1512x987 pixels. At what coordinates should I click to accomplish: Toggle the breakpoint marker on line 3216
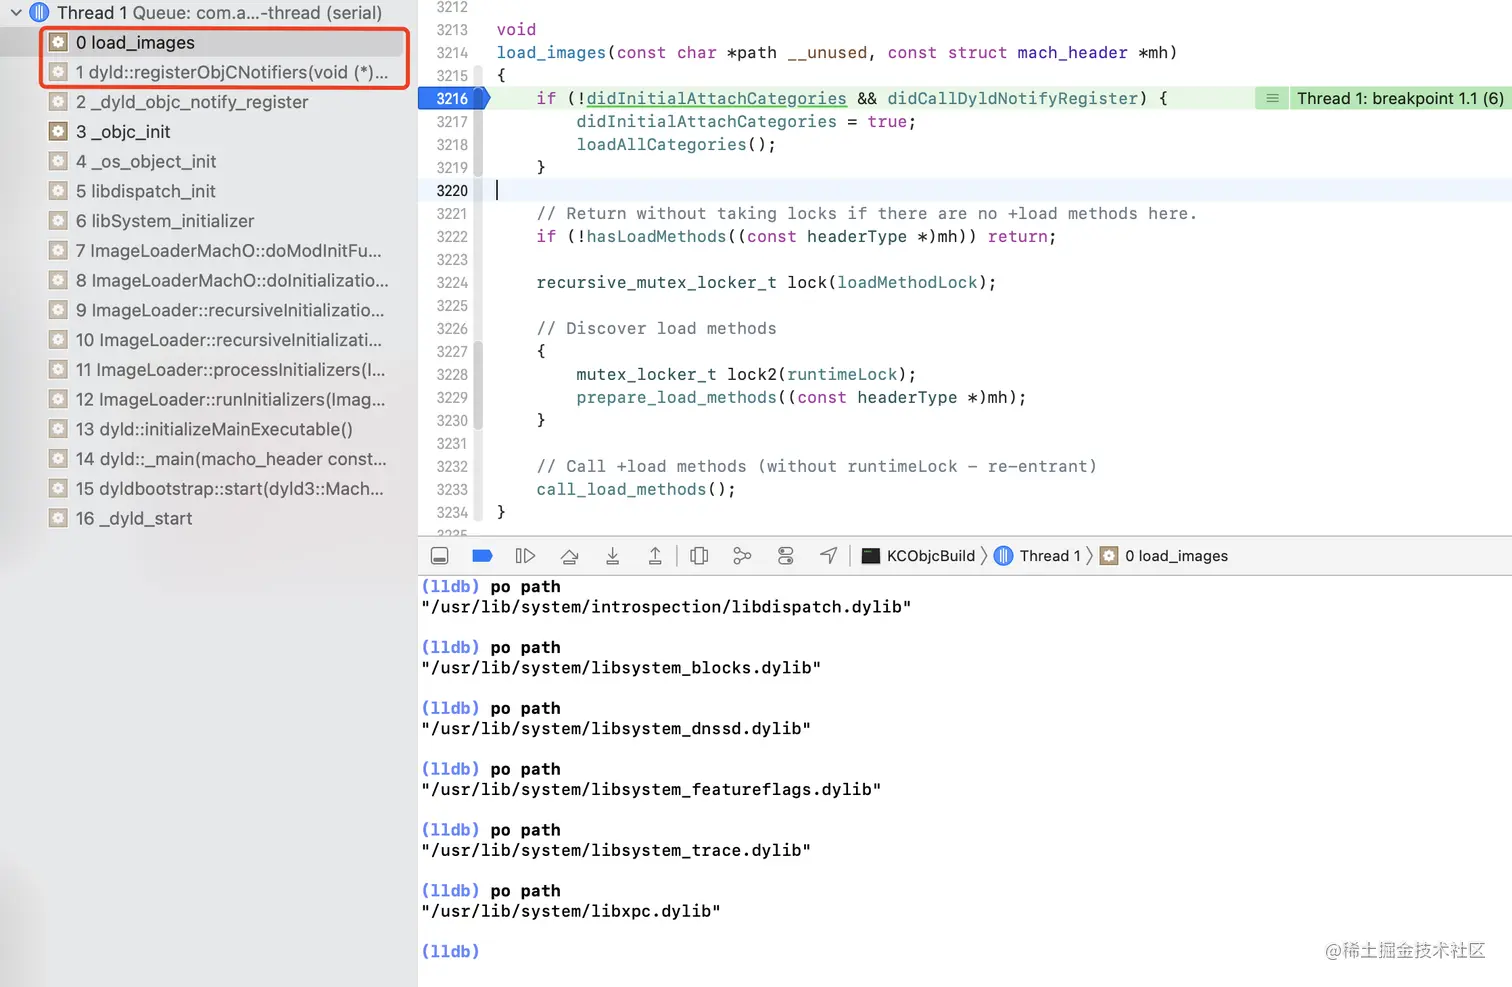tap(453, 98)
